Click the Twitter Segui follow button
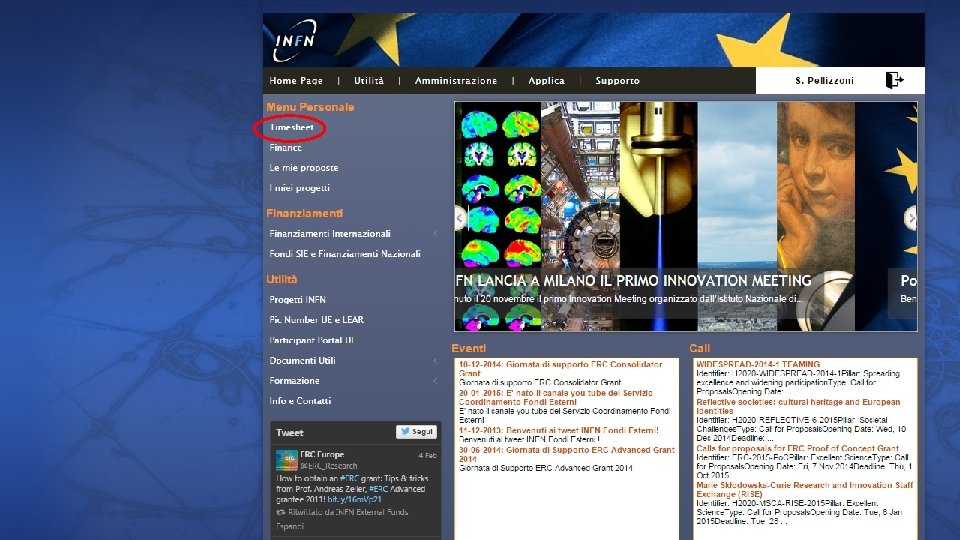Viewport: 960px width, 540px height. pos(416,432)
